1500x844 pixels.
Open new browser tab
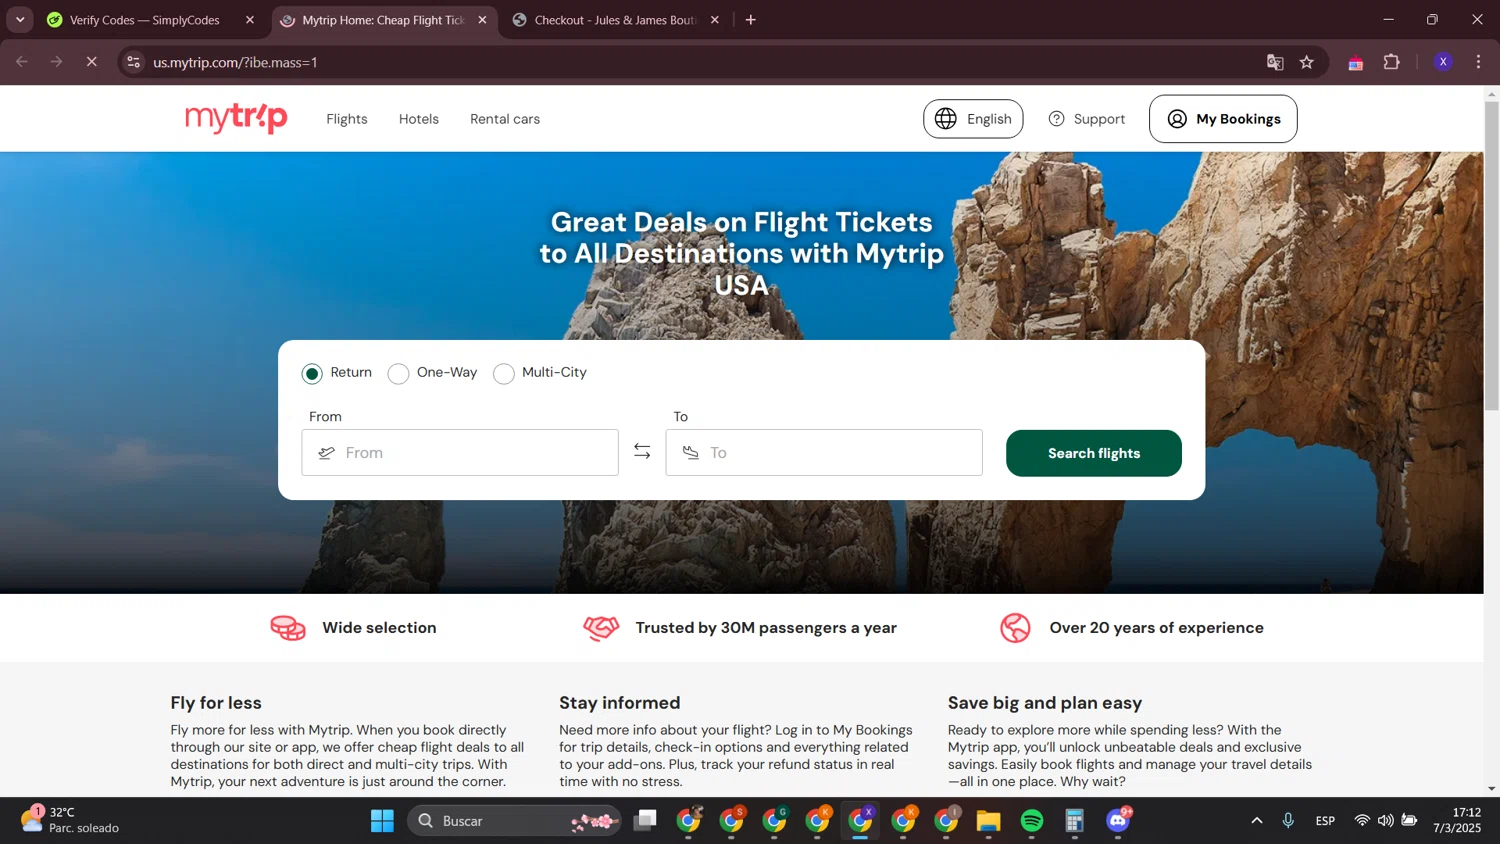[x=751, y=20]
